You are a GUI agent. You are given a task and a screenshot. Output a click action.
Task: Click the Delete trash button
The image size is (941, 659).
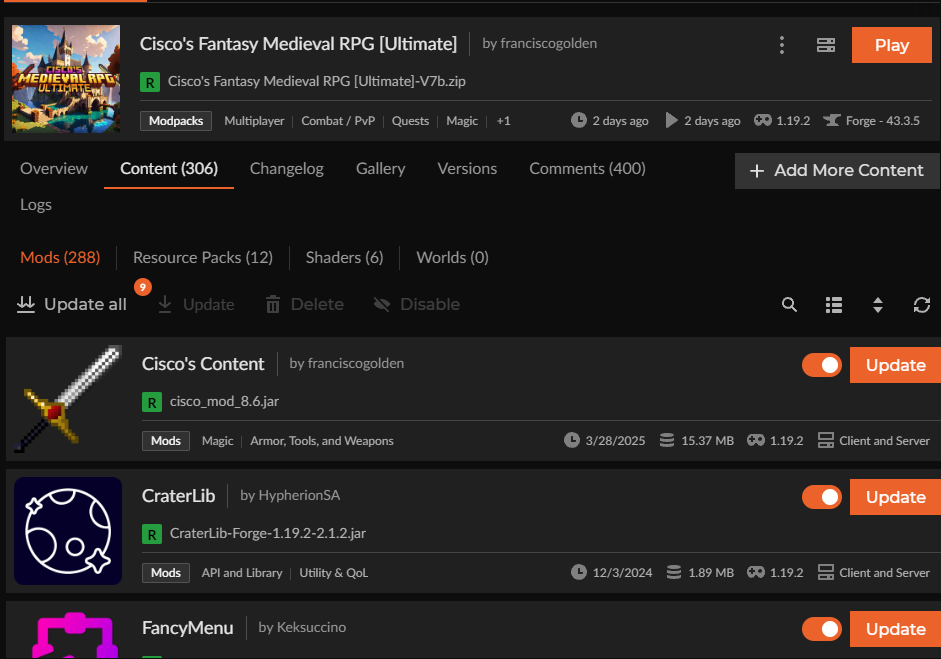coord(304,304)
